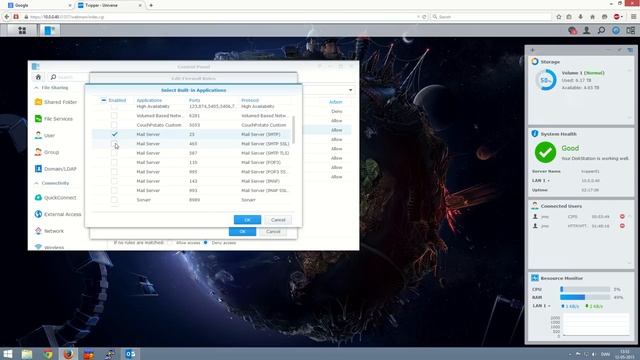Click the Storage widget icon
The height and width of the screenshot is (360, 640).
[535, 62]
